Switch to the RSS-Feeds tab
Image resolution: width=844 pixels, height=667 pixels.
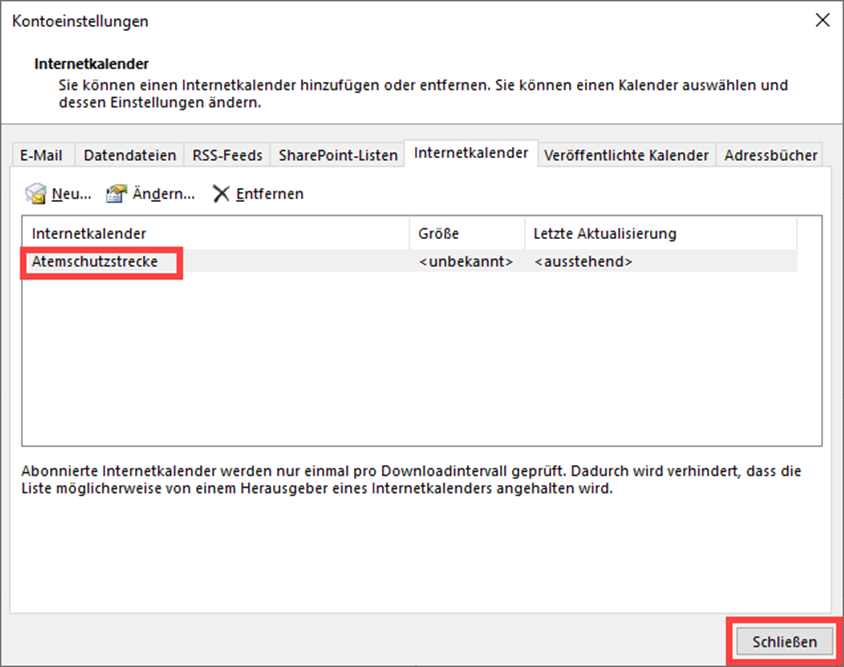click(x=227, y=155)
